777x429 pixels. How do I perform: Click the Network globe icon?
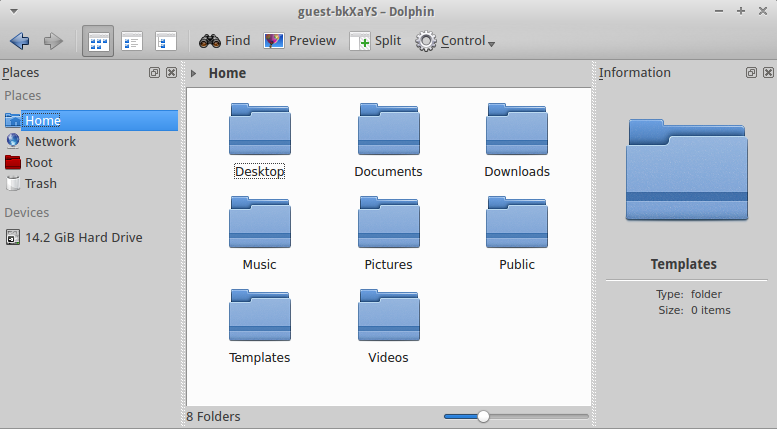click(13, 141)
